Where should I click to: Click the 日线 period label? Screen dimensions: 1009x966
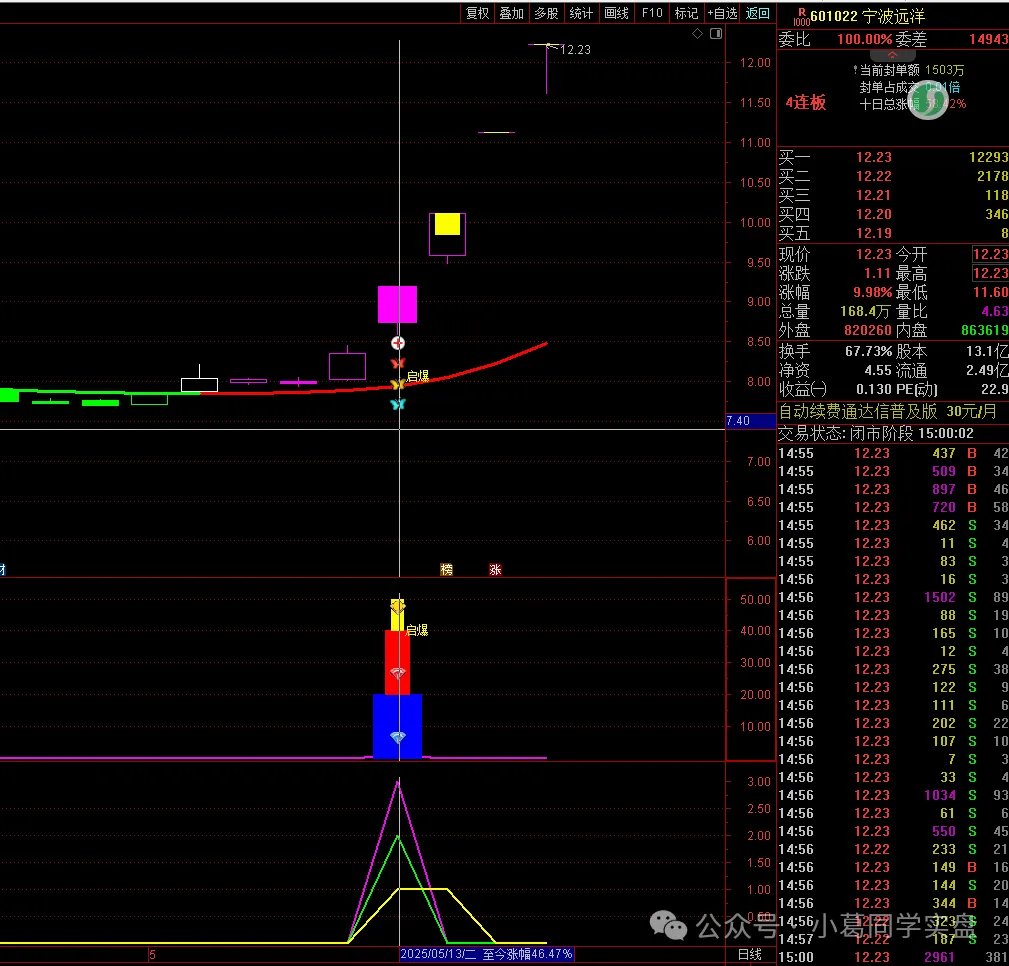[x=749, y=955]
